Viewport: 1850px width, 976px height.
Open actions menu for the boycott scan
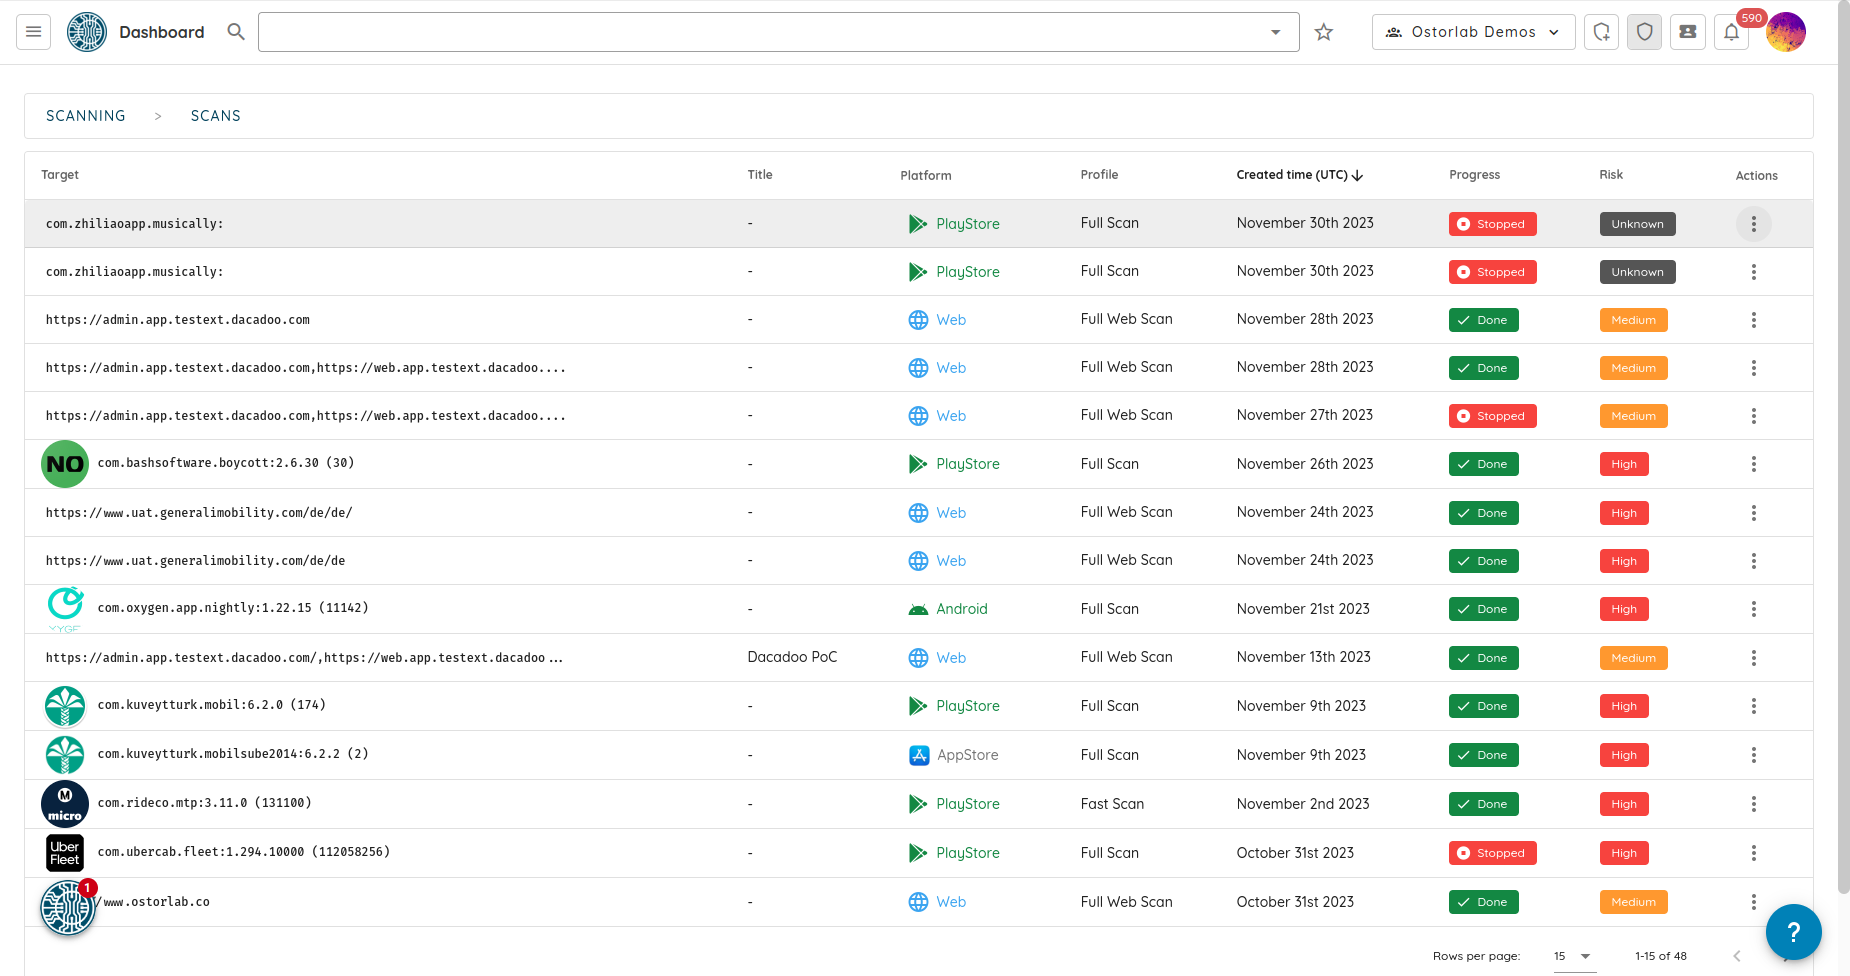(x=1753, y=464)
